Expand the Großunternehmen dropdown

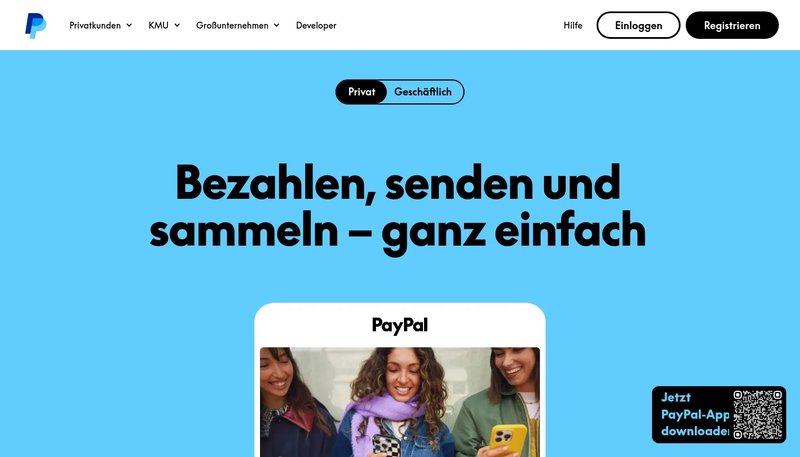click(x=238, y=25)
